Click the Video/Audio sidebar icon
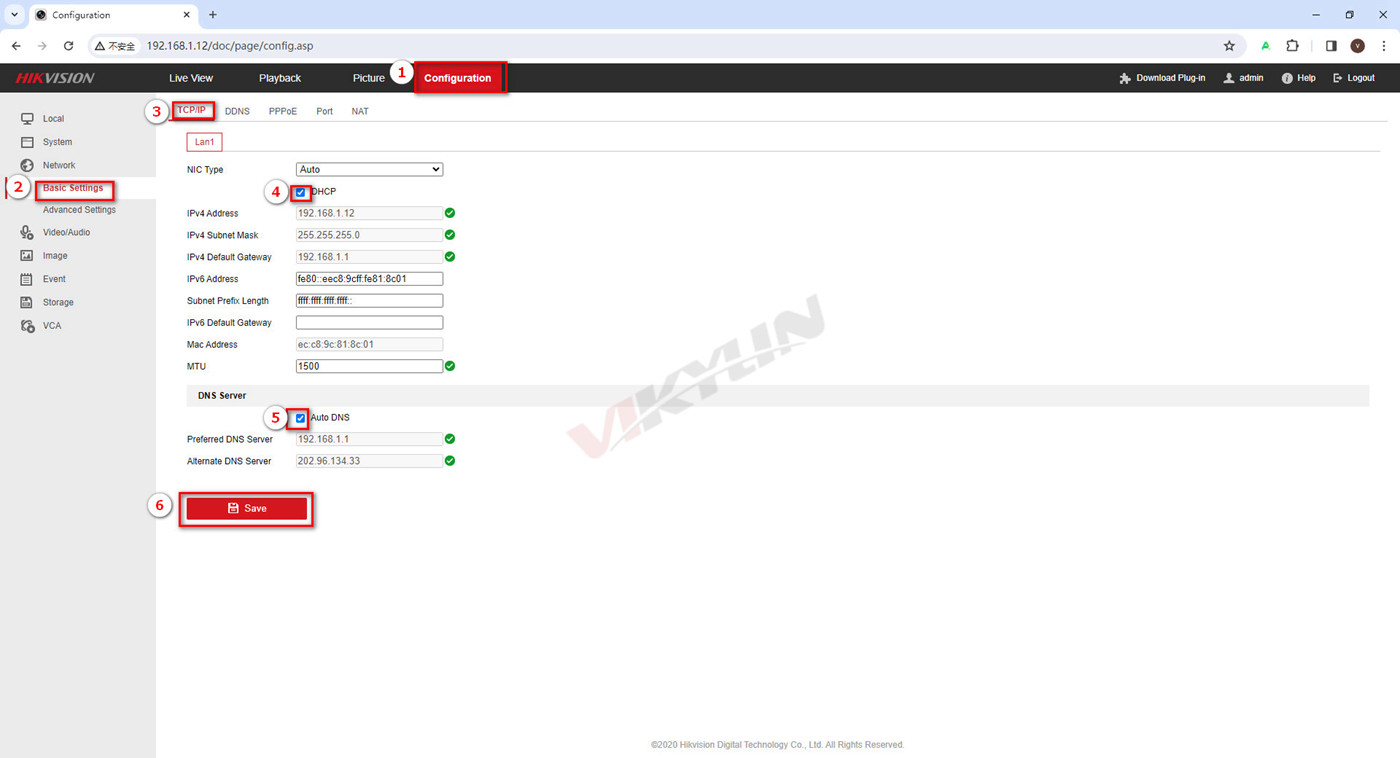The height and width of the screenshot is (758, 1400). (27, 232)
